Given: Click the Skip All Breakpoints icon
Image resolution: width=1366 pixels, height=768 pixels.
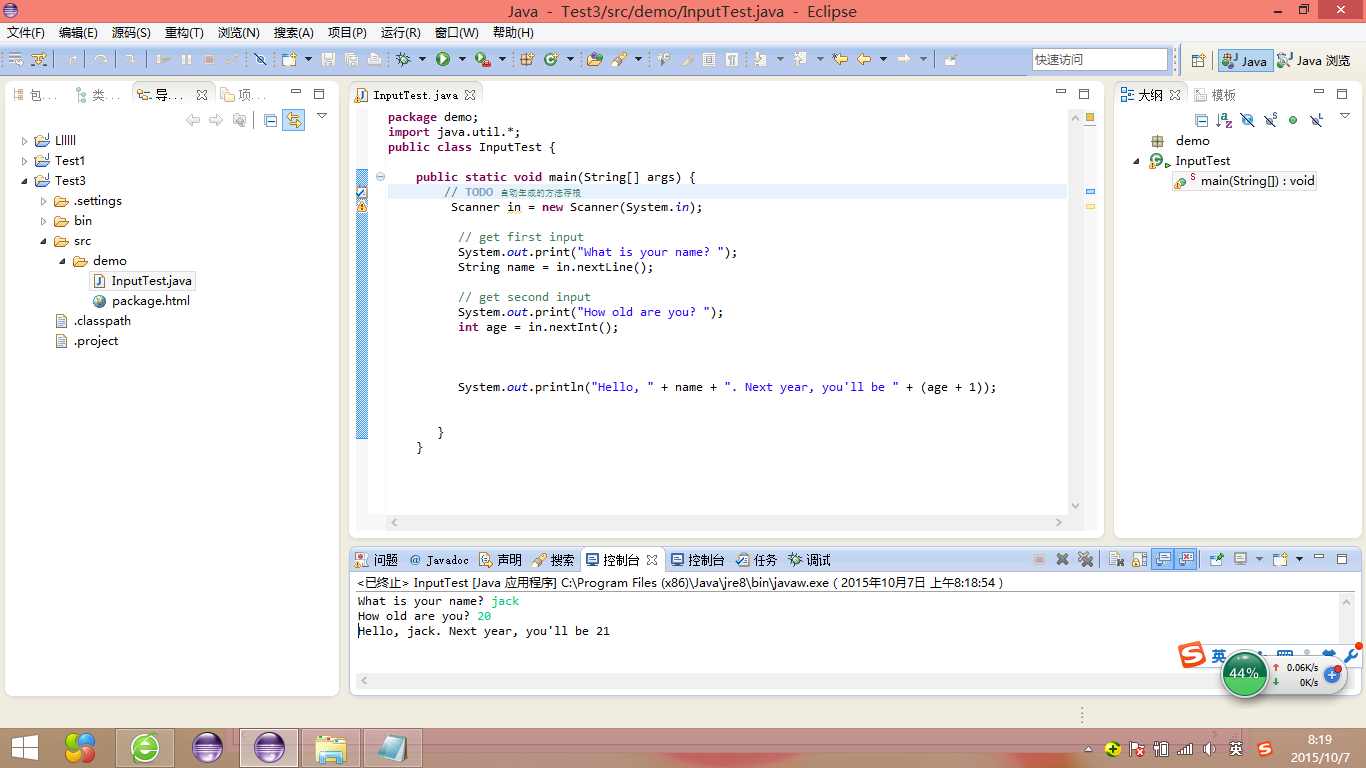Looking at the screenshot, I should (x=260, y=59).
